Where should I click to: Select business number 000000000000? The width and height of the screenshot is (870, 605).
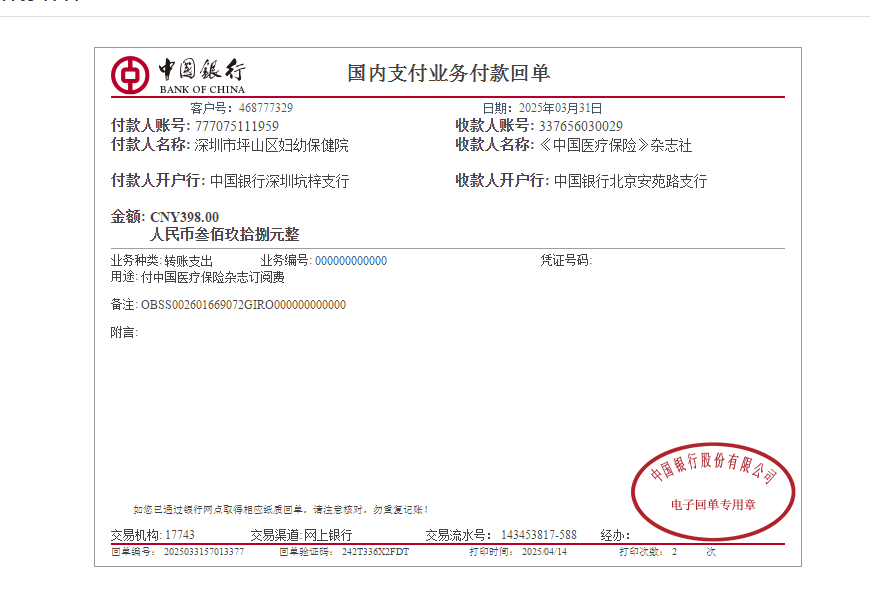coord(351,261)
